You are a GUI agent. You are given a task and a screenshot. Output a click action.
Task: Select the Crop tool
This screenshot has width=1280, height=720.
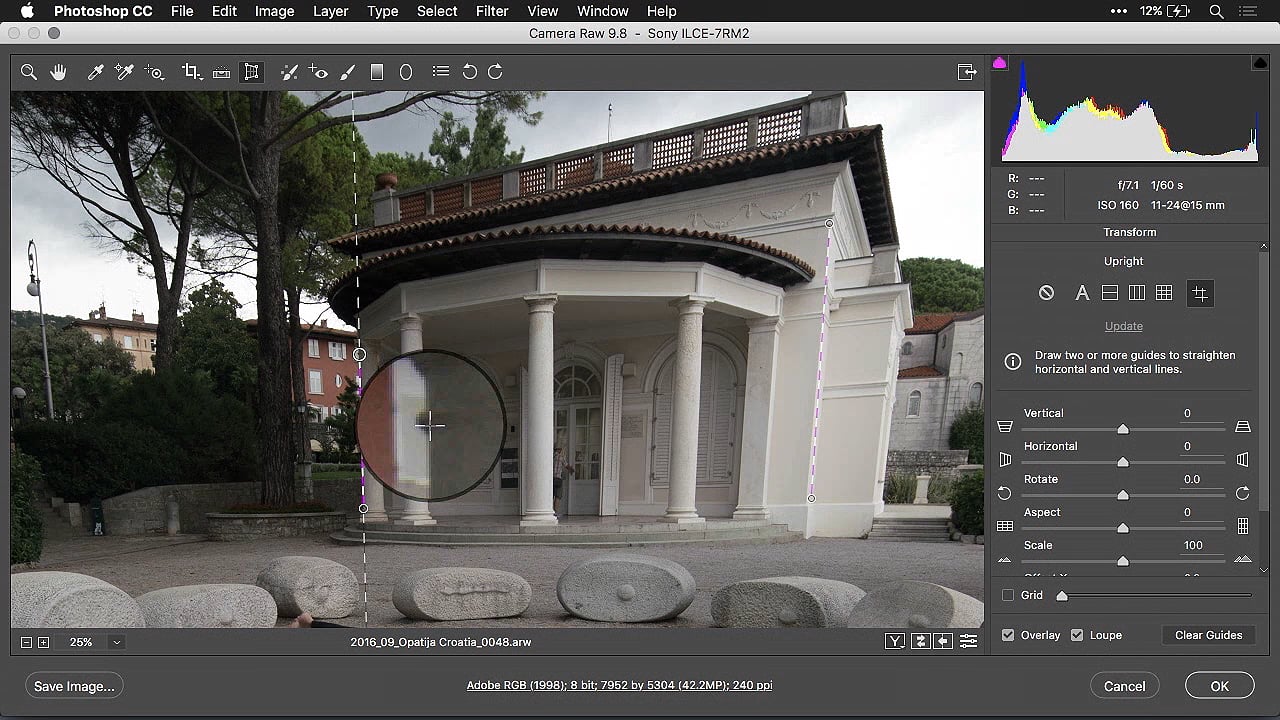(x=191, y=72)
